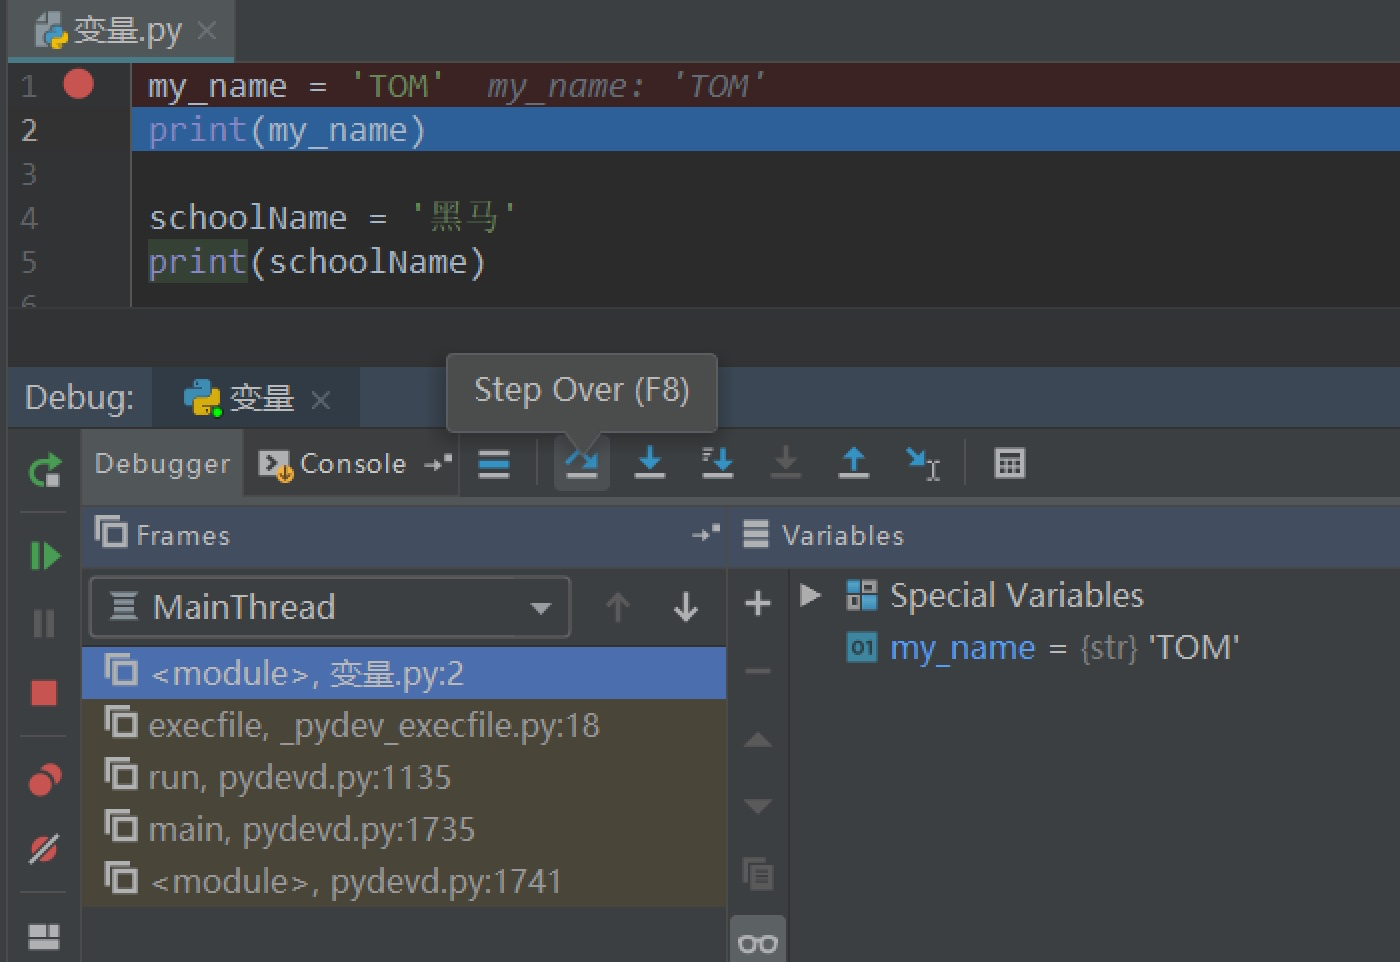The width and height of the screenshot is (1400, 962).
Task: Stop the debug session
Action: point(45,693)
